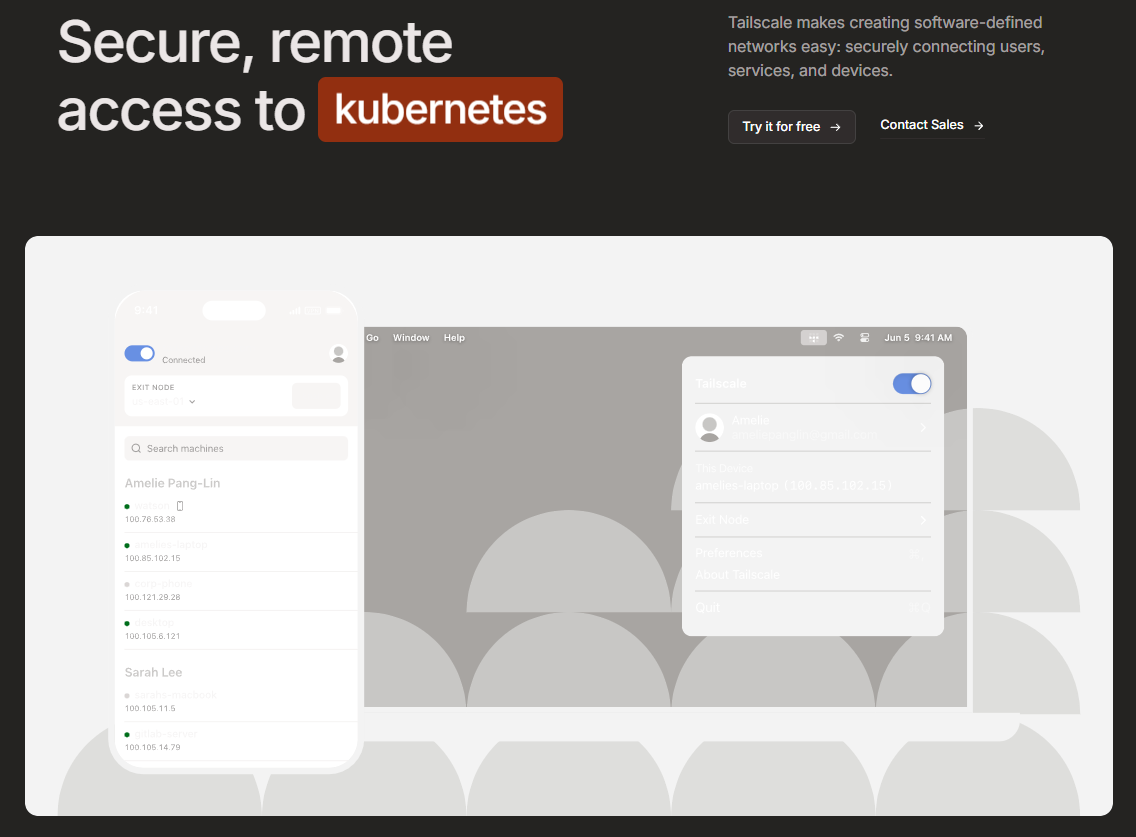The image size is (1136, 837).
Task: Toggle the Connected switch in phone app
Action: (x=139, y=353)
